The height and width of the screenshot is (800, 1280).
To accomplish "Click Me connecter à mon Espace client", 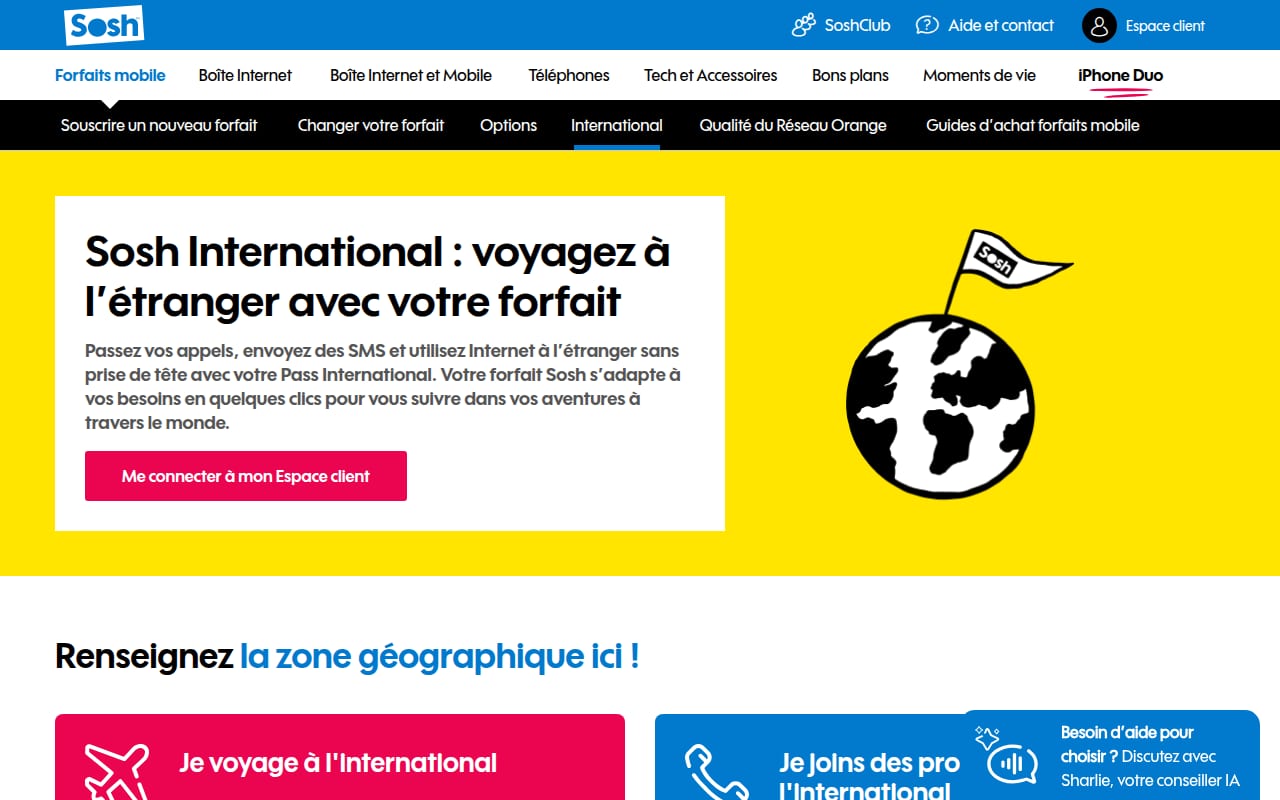I will pyautogui.click(x=246, y=476).
